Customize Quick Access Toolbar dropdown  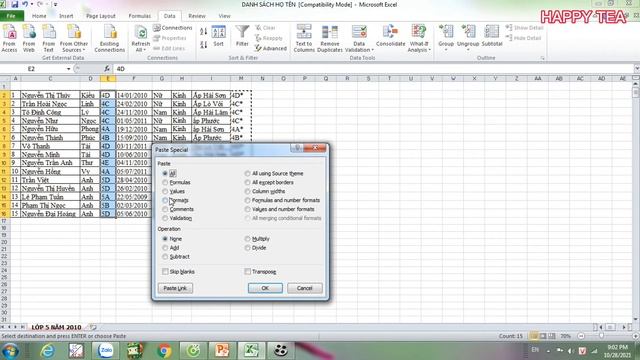(56, 5)
